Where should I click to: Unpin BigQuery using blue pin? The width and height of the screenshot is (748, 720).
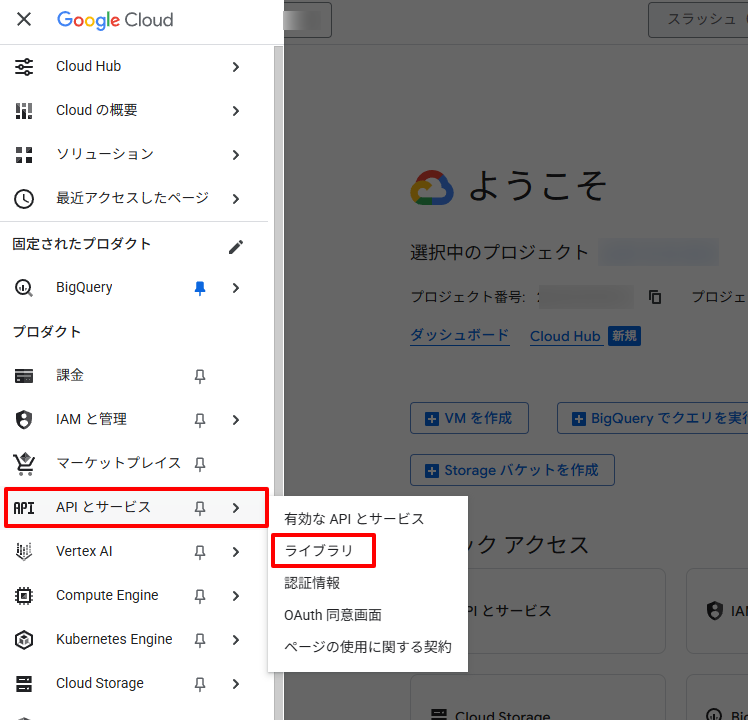[200, 288]
